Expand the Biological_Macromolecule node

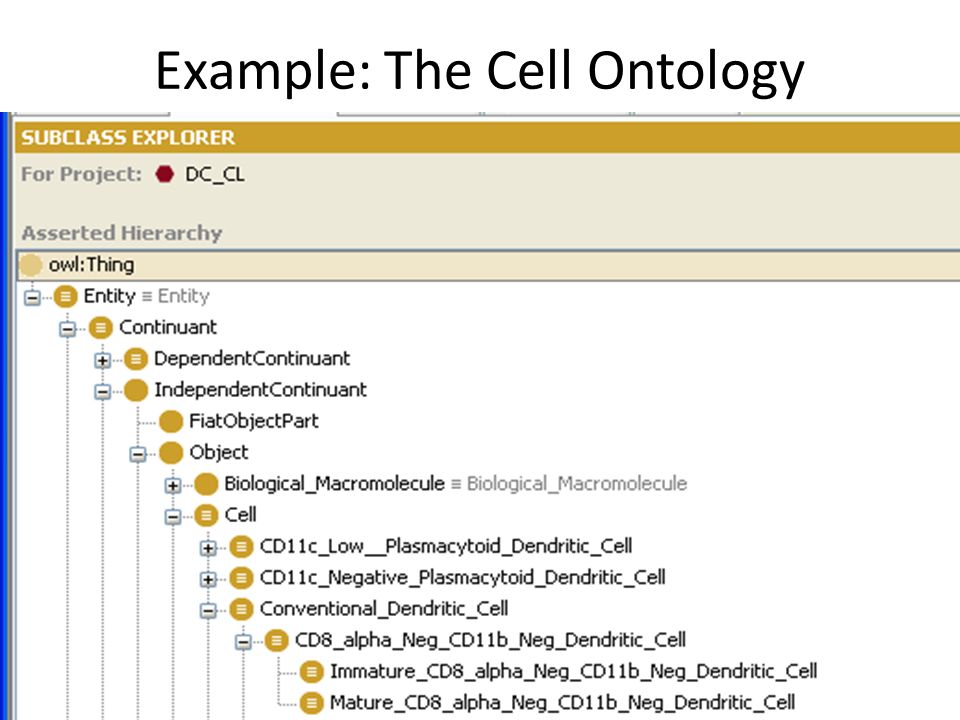coord(173,486)
